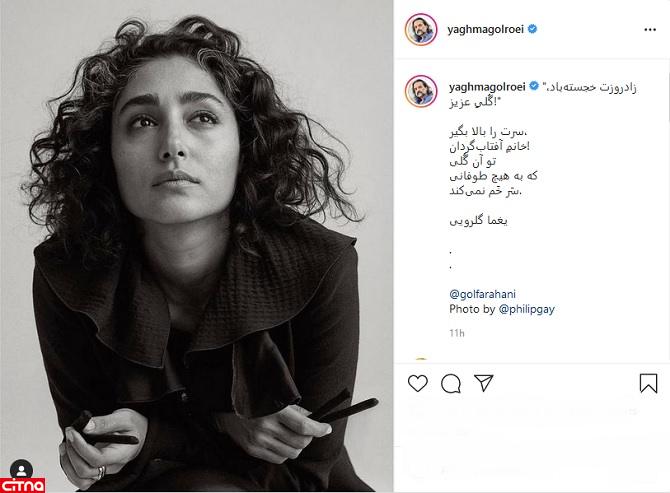Click the black and white portrait photo

[x=197, y=246]
